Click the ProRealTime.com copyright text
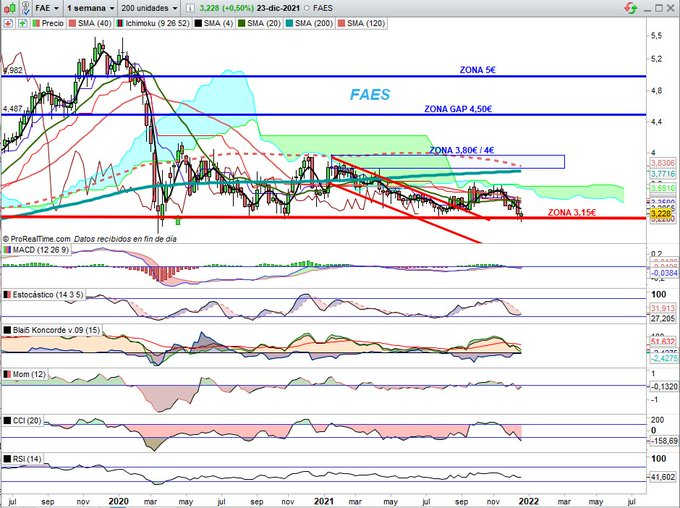Image resolution: width=680 pixels, height=508 pixels. pos(36,239)
